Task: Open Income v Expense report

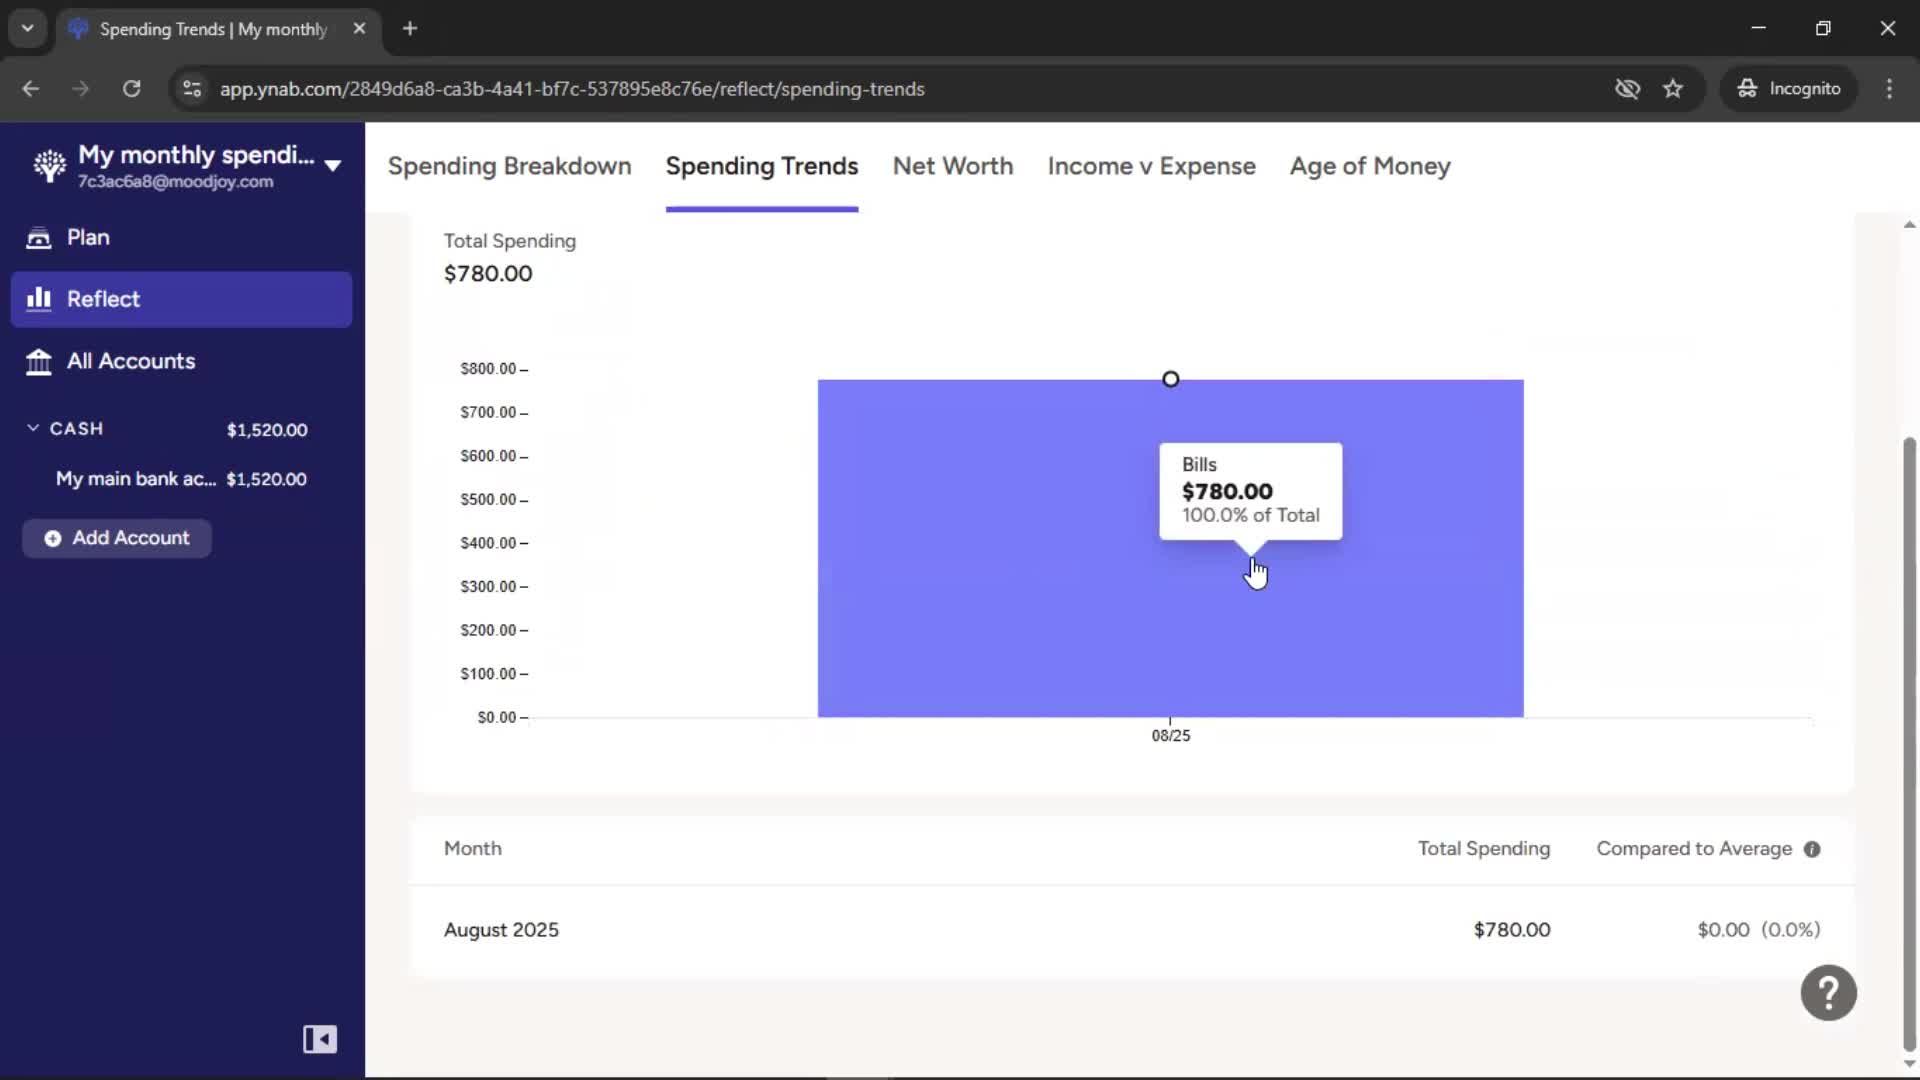Action: coord(1151,166)
